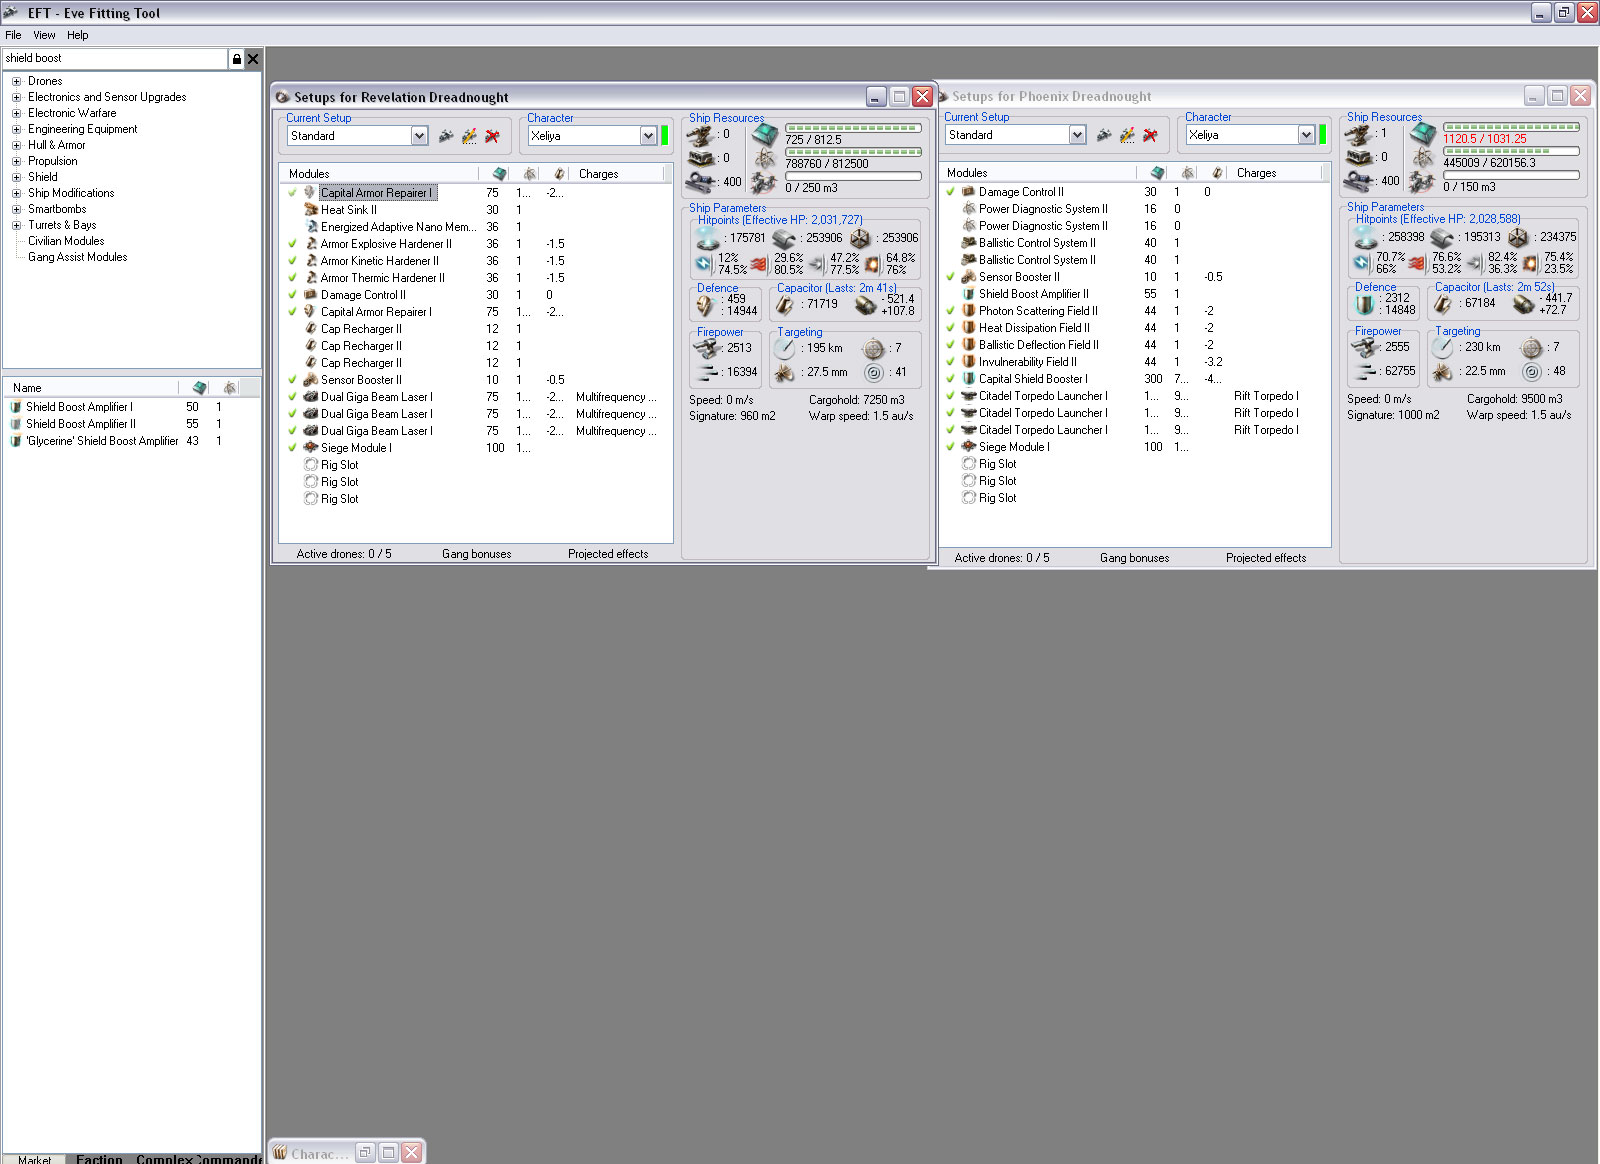
Task: Open the View menu
Action: coord(44,35)
